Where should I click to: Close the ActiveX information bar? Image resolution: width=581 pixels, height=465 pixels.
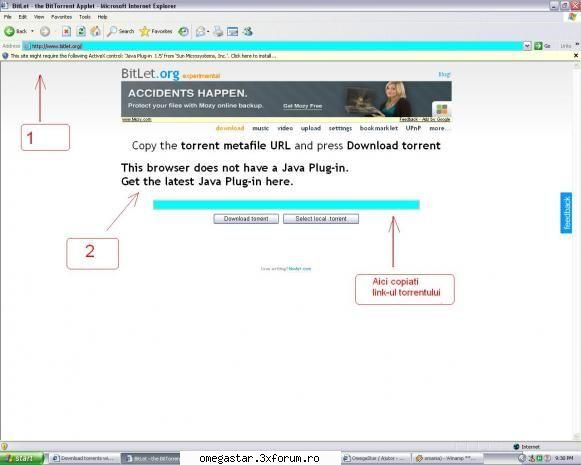tap(576, 56)
